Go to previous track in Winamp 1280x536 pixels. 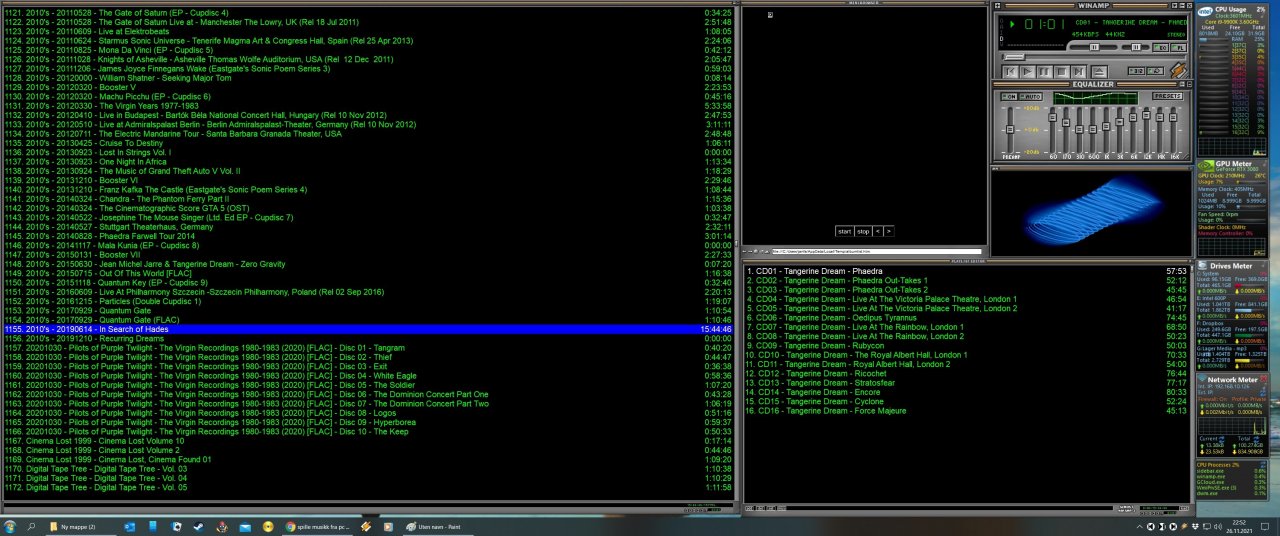pos(1011,72)
